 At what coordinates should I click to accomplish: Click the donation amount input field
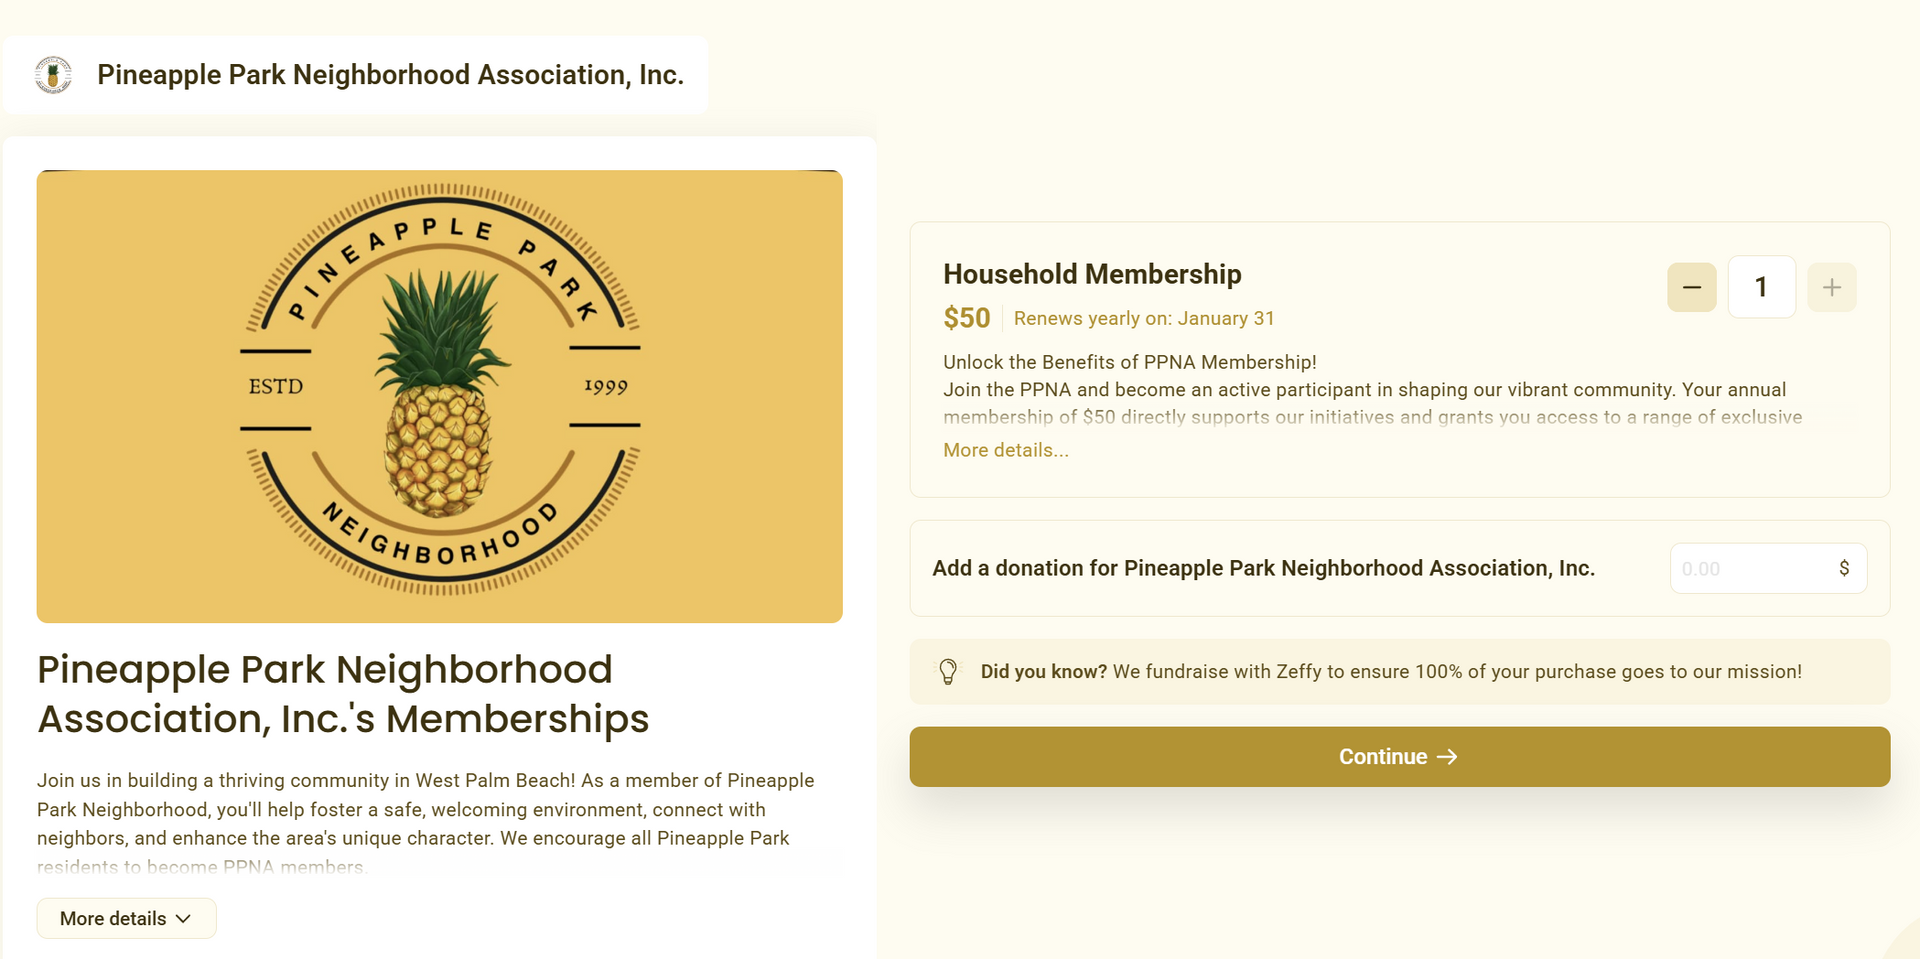tap(1750, 569)
